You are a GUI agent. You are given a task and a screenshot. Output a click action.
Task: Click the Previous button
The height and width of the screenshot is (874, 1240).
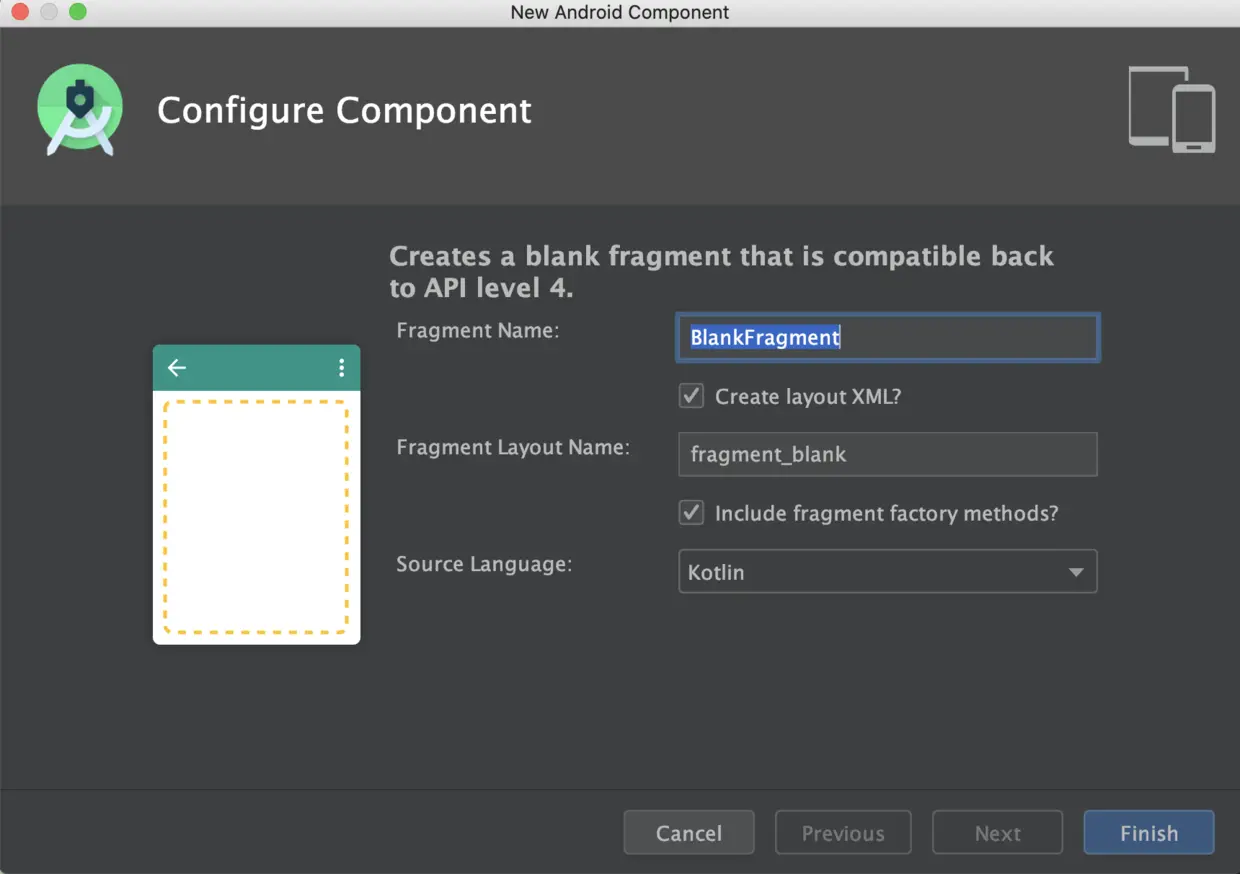(843, 833)
